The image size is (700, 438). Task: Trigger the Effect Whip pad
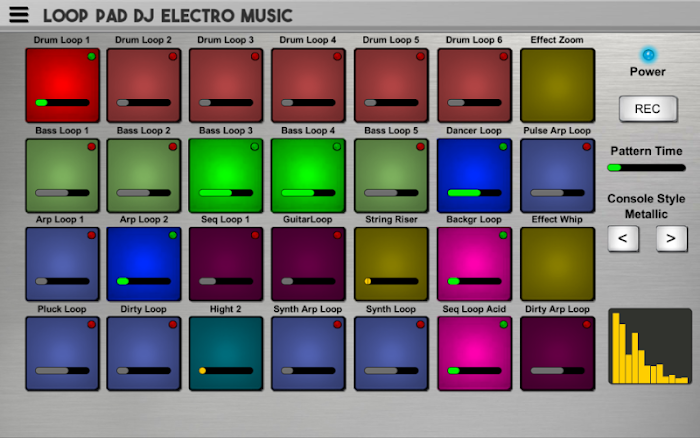tap(556, 263)
